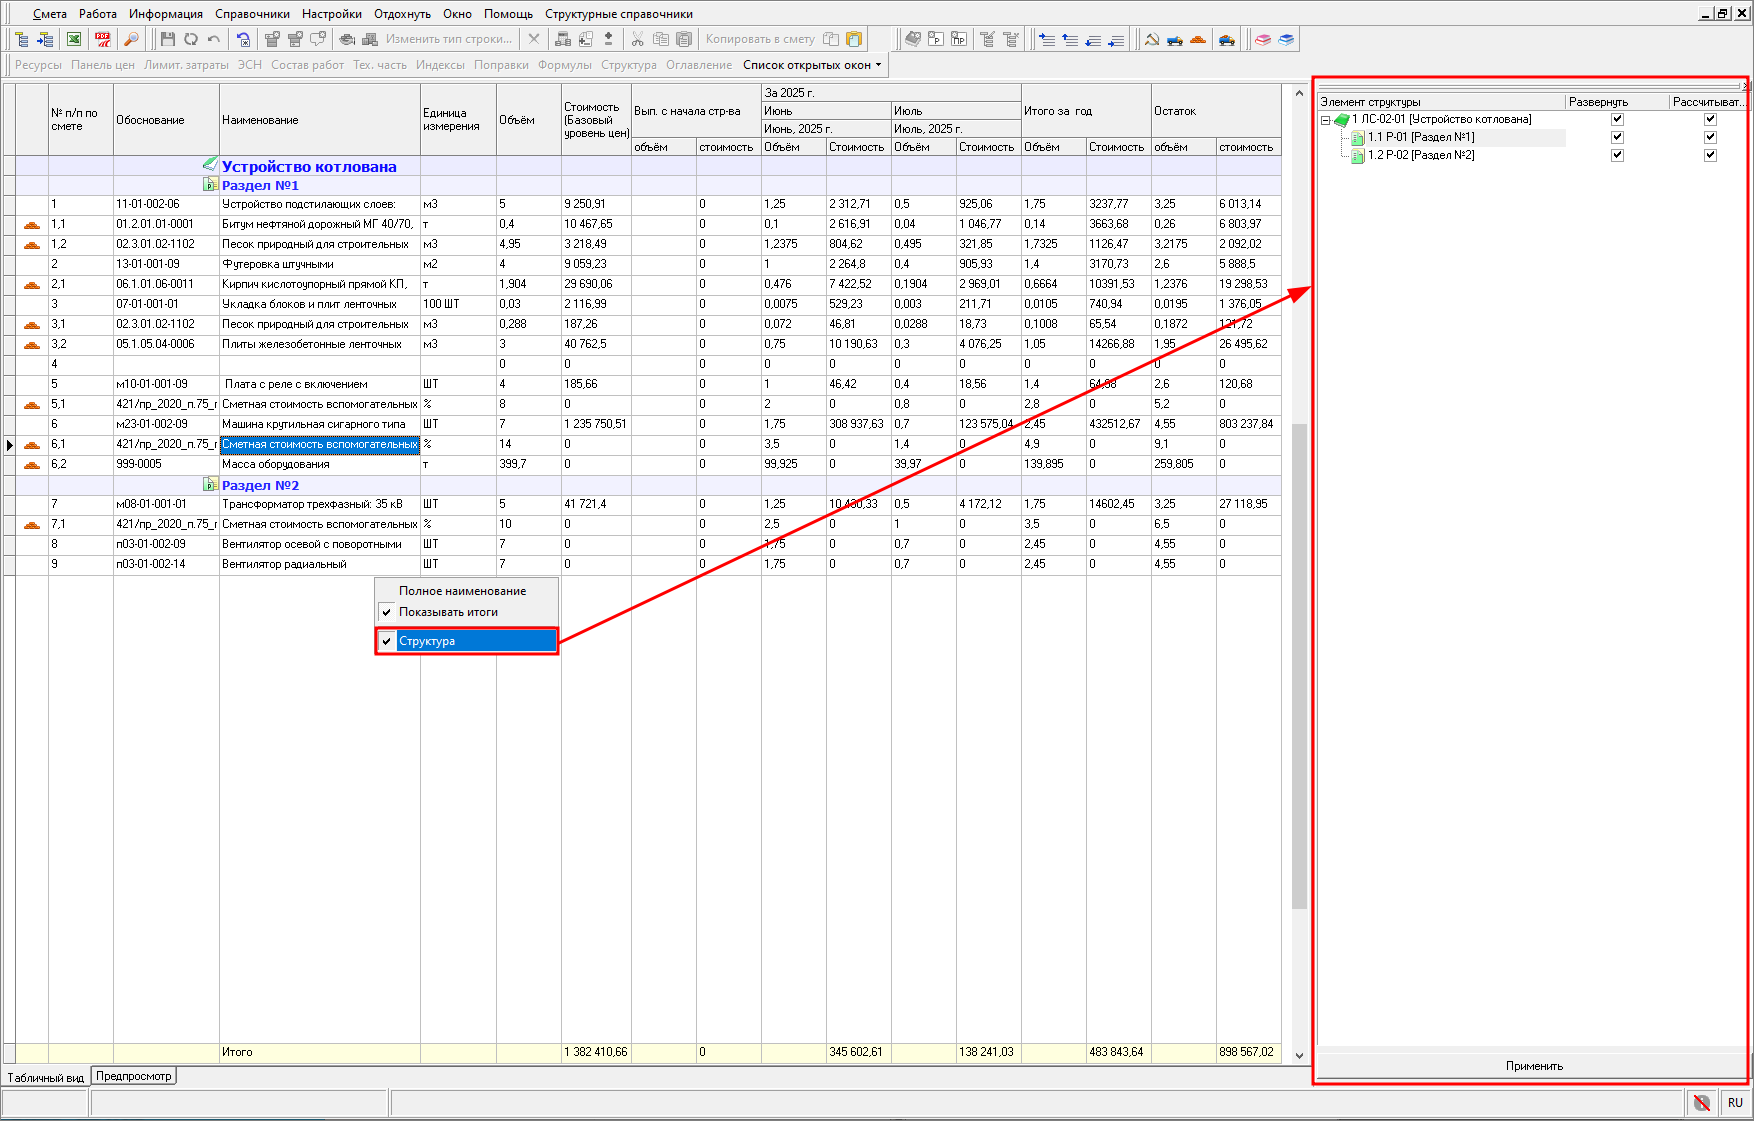The height and width of the screenshot is (1121, 1754).
Task: Collapse the Раздел №2 section in table
Action: click(x=210, y=485)
